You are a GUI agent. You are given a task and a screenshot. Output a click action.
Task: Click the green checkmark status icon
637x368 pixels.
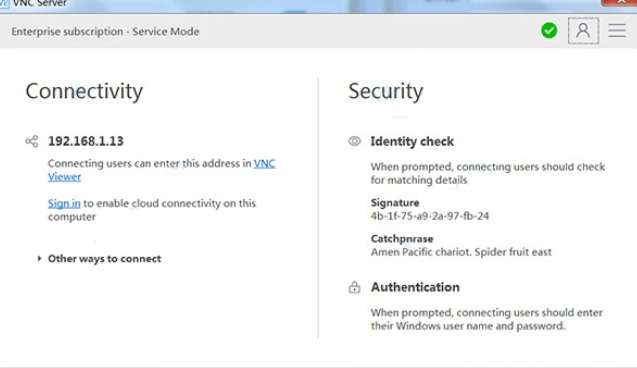tap(549, 30)
